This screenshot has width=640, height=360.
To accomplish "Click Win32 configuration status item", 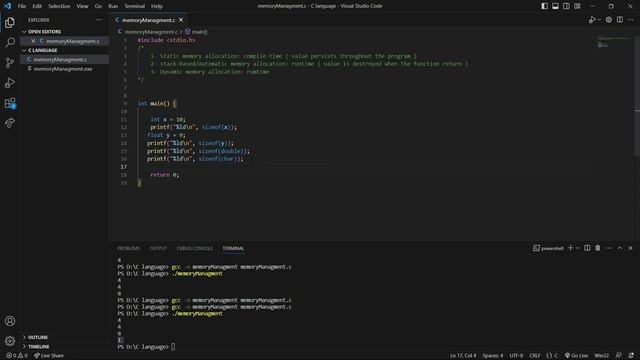I will (x=601, y=356).
